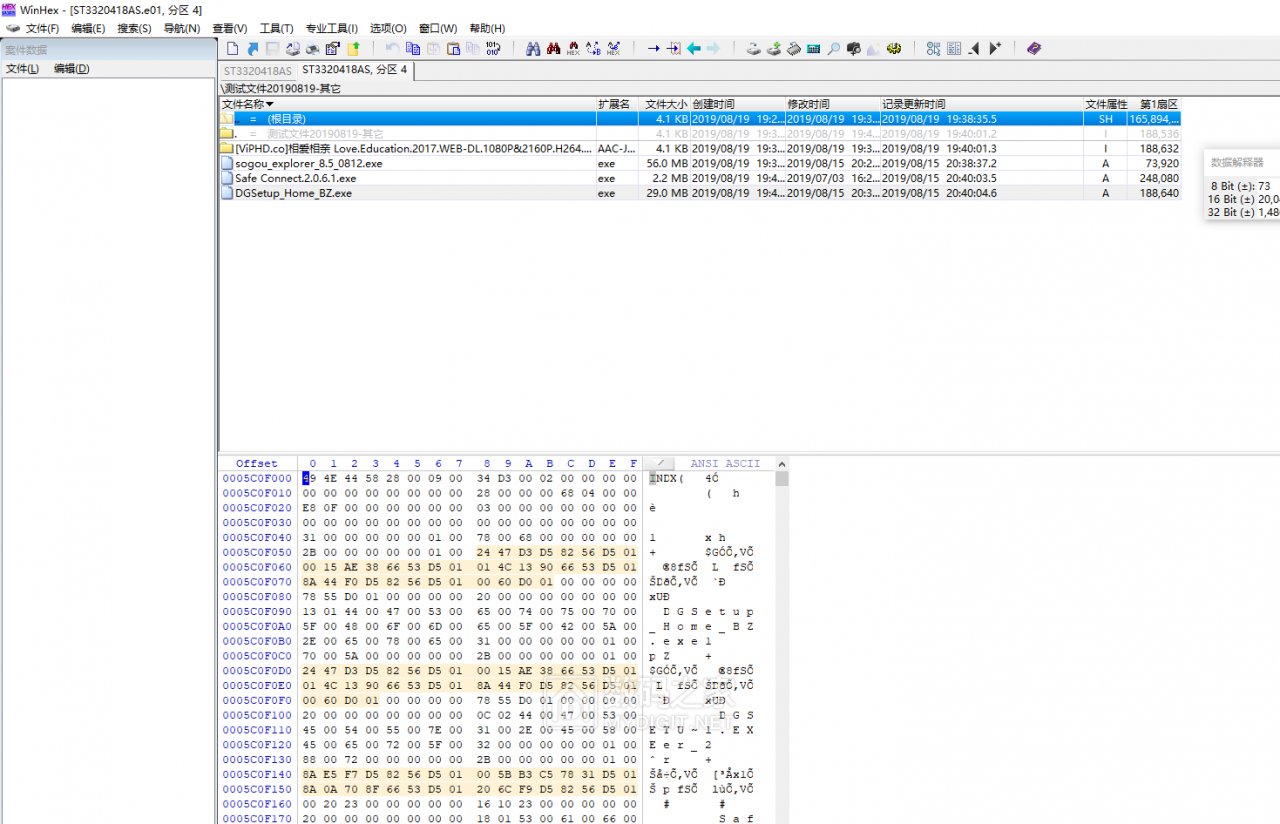The width and height of the screenshot is (1280, 824).
Task: Click the magnifier Analyze Block icon
Action: [x=833, y=48]
